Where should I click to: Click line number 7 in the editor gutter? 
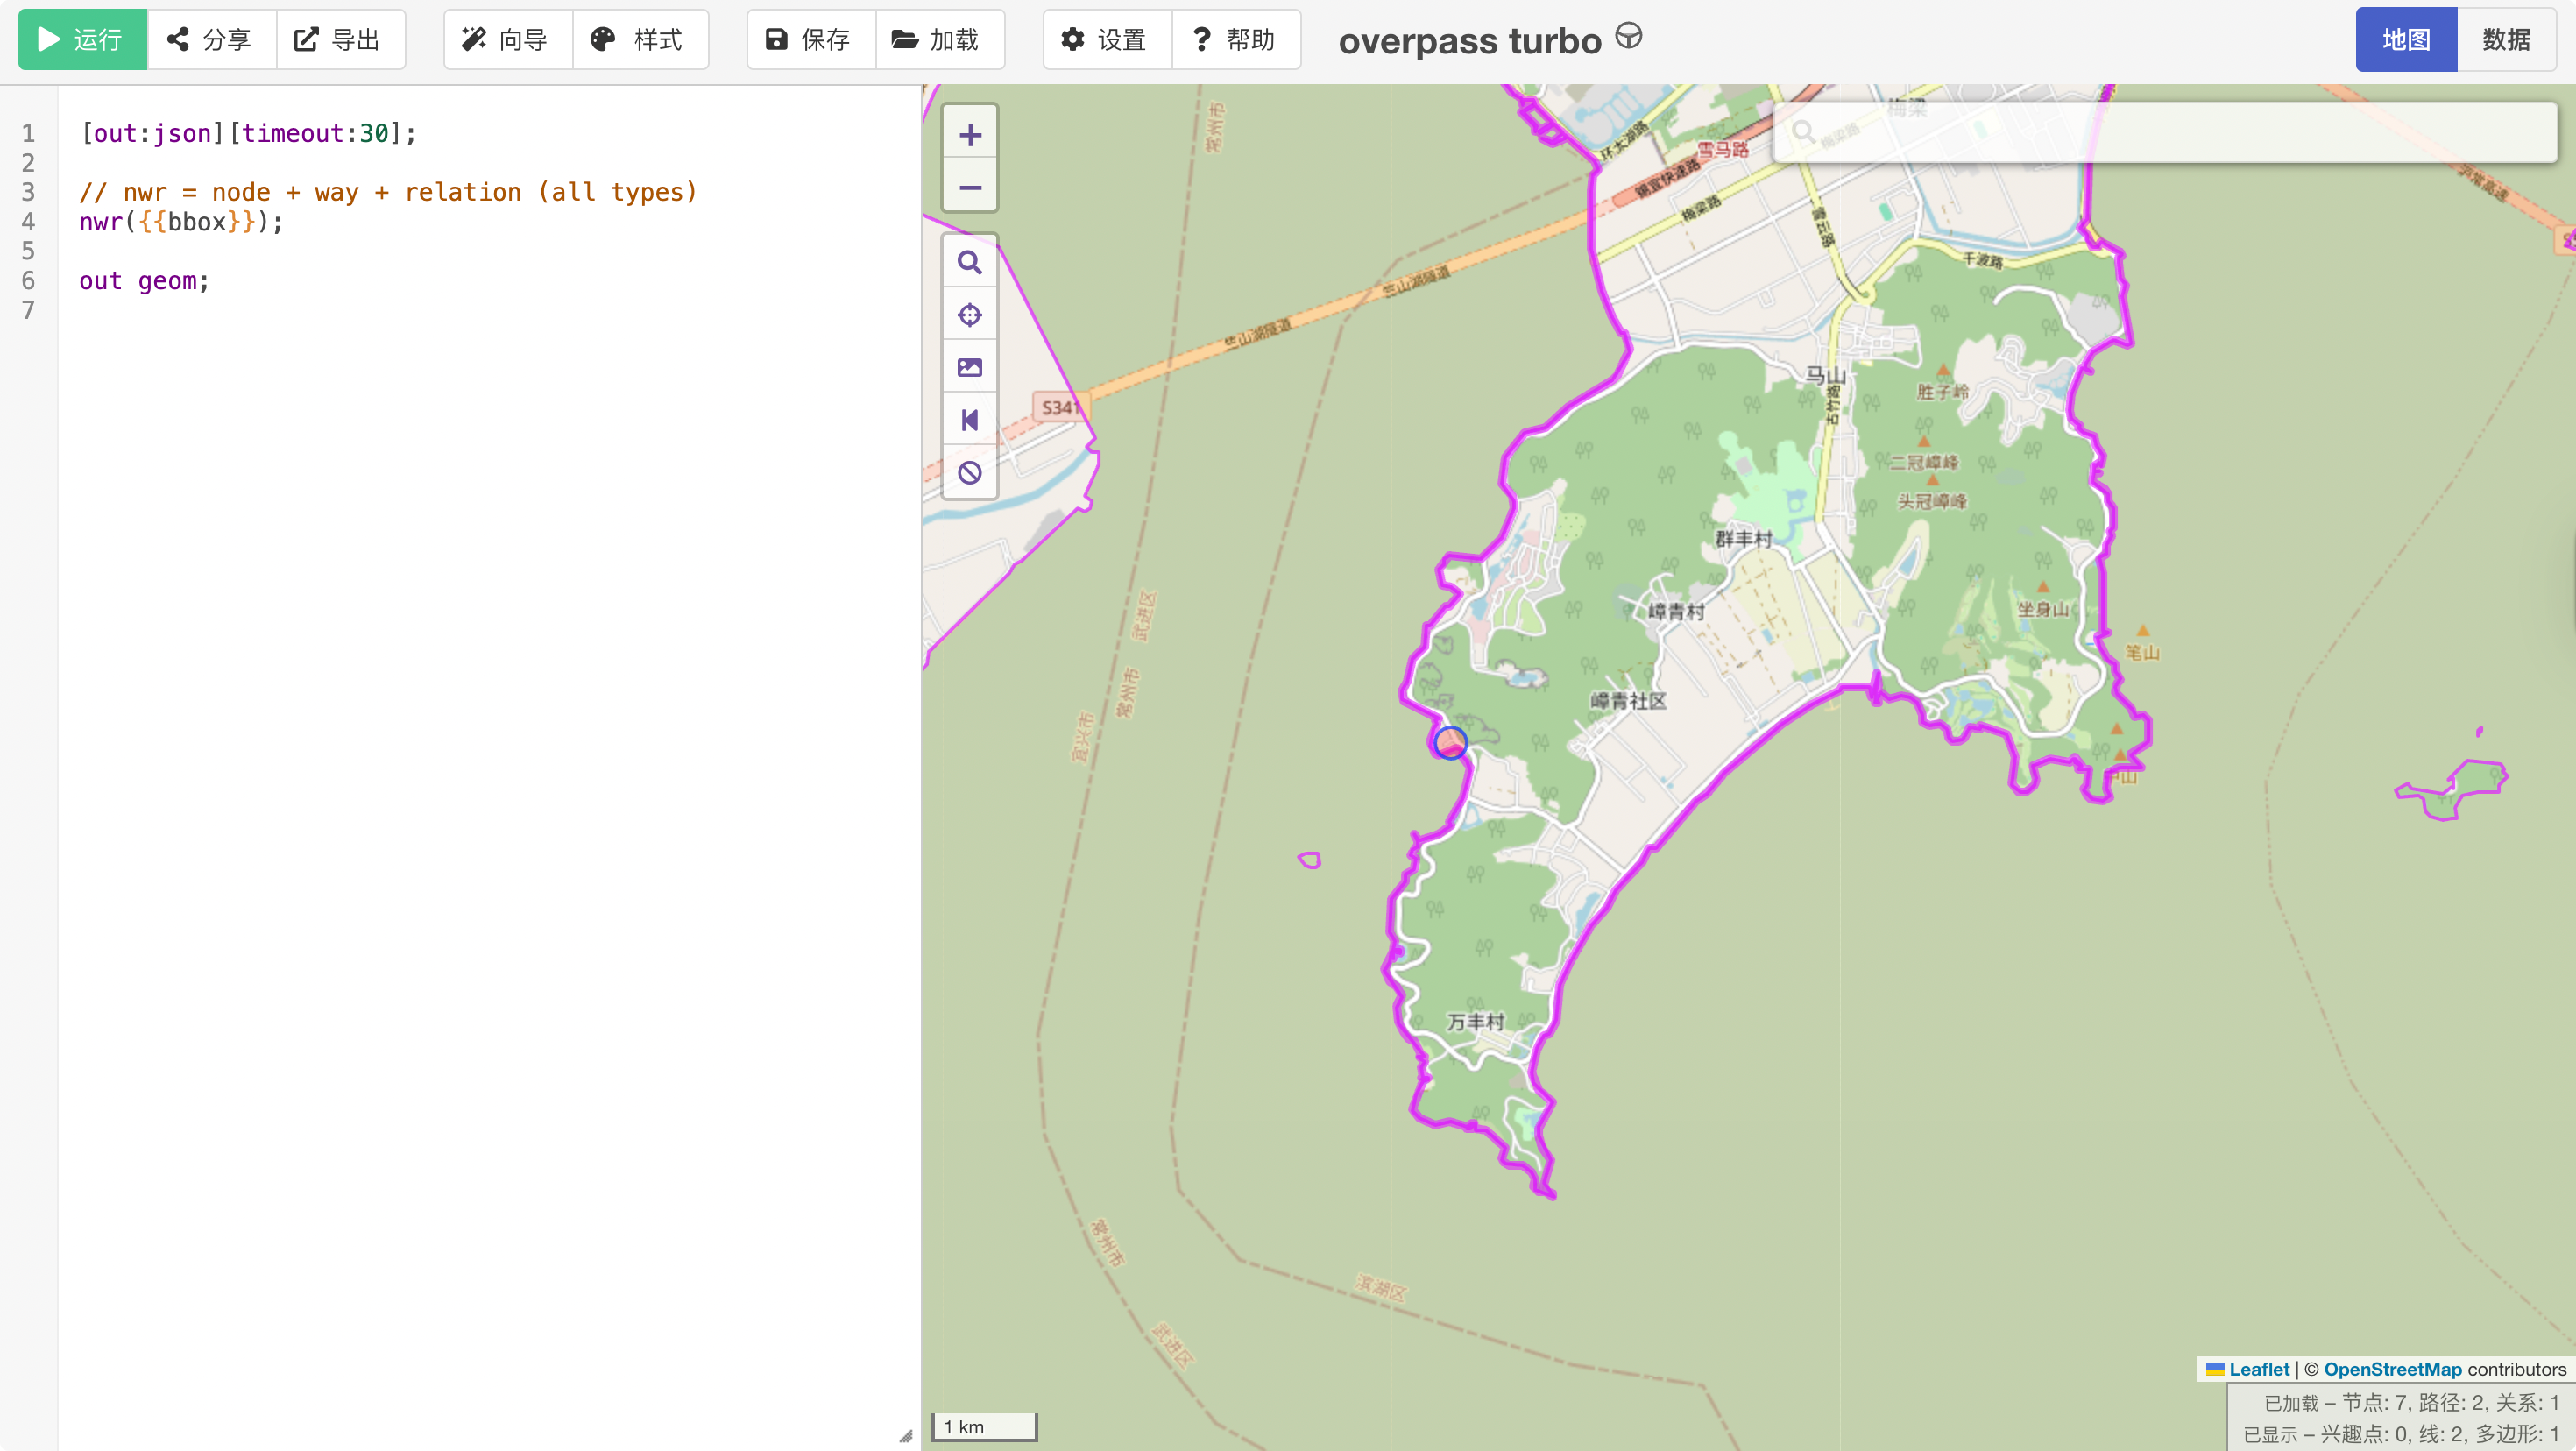tap(28, 311)
